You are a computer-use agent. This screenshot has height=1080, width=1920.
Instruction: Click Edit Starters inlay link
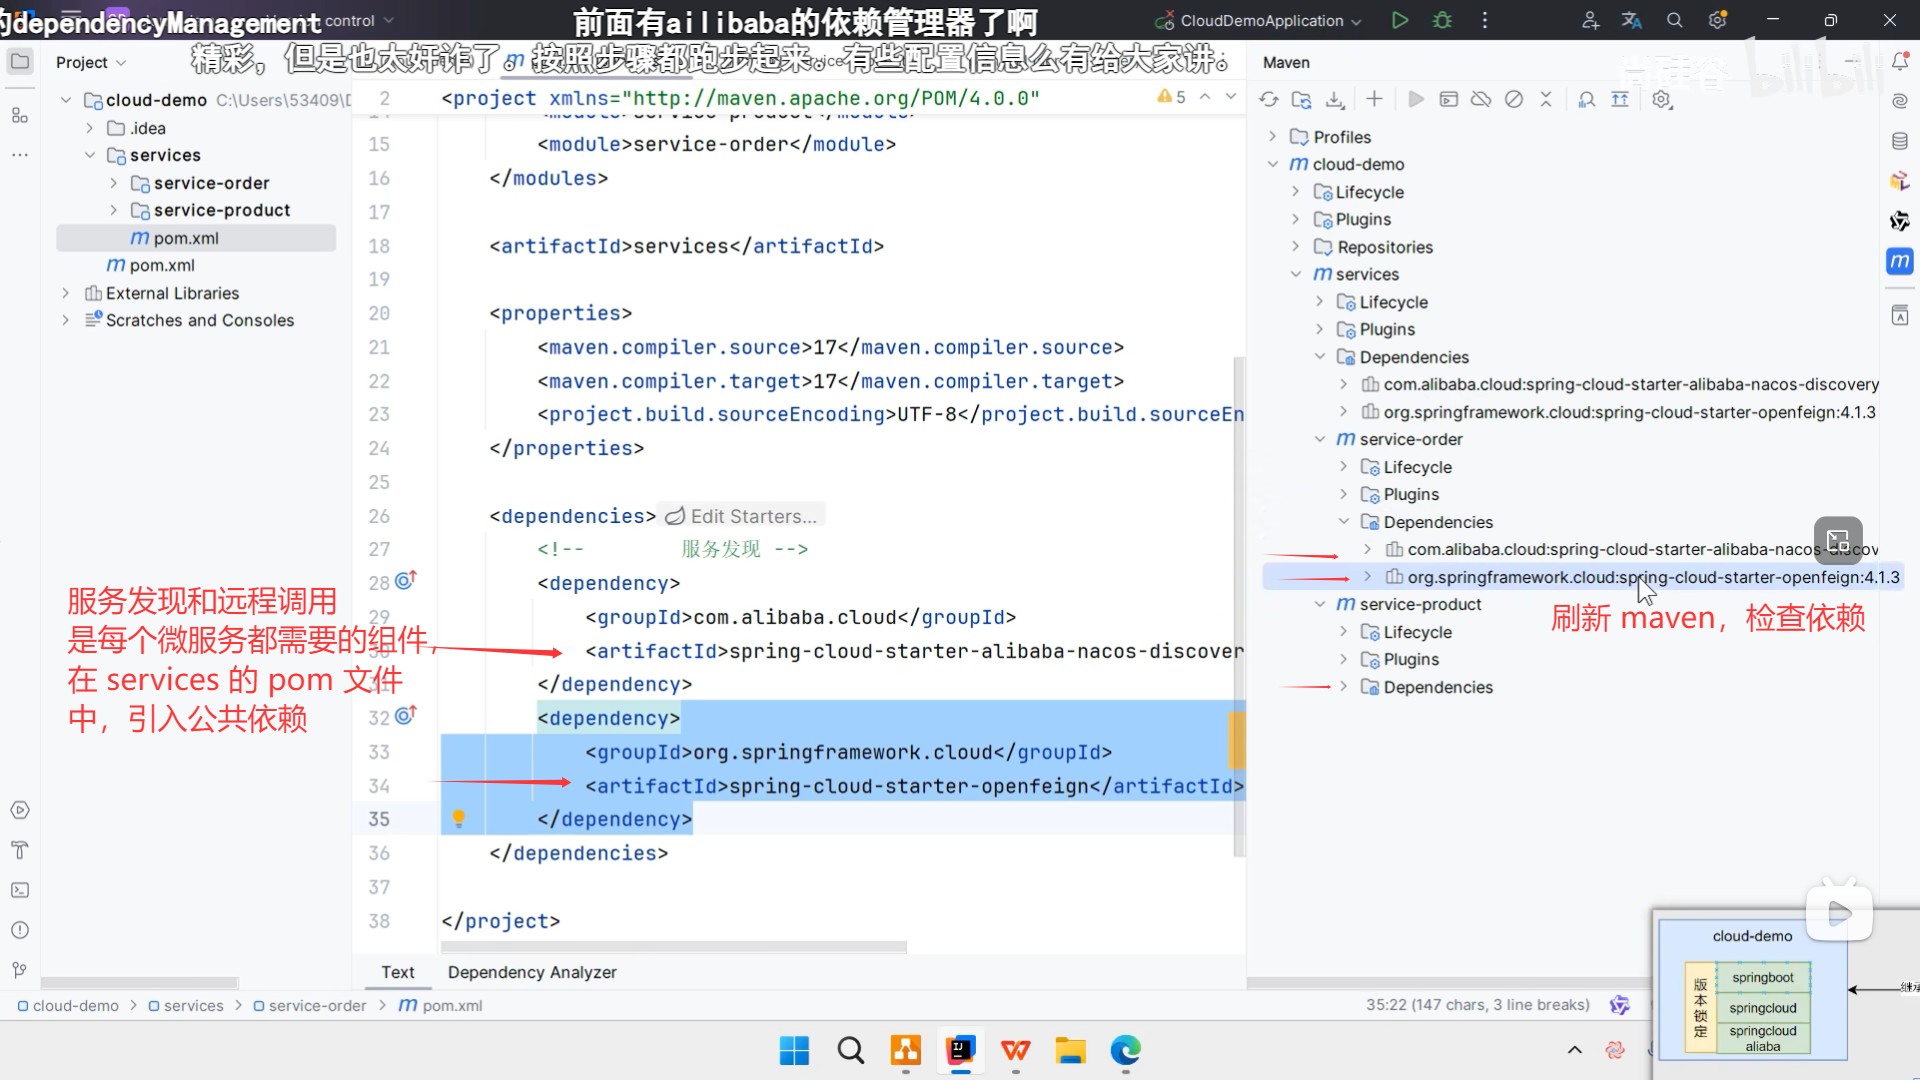coord(752,516)
